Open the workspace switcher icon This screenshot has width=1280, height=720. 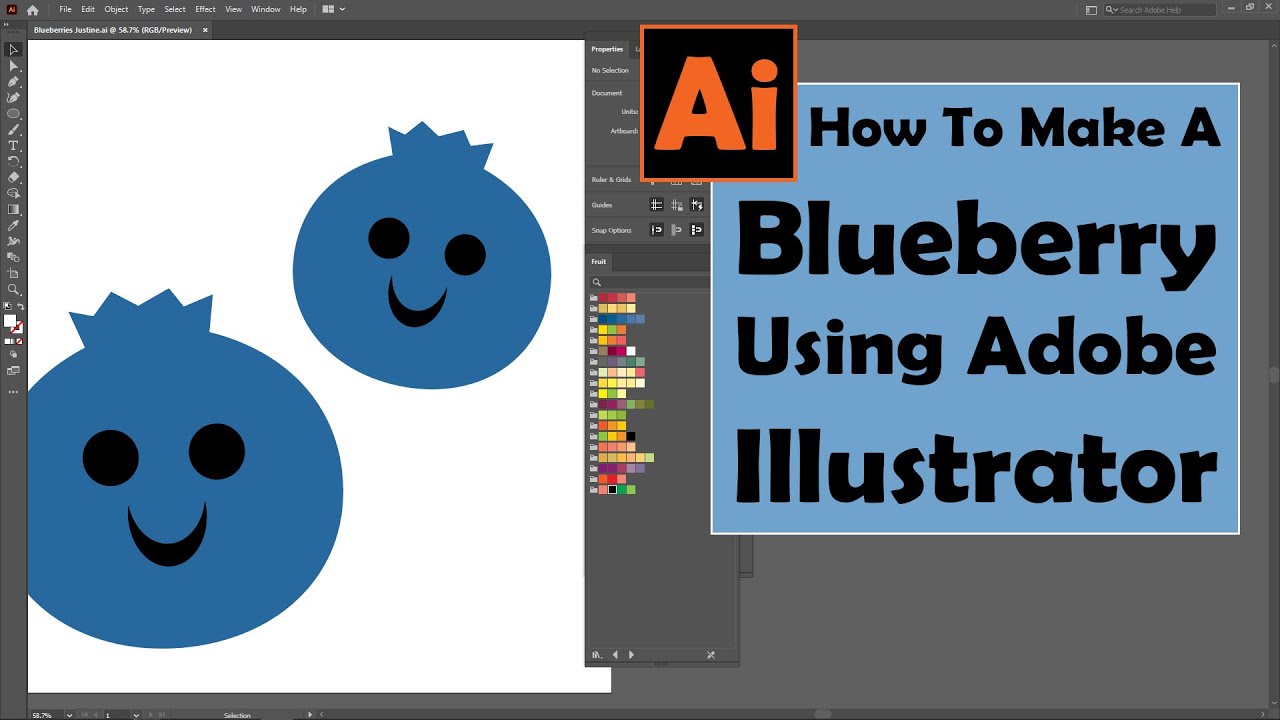click(1091, 9)
